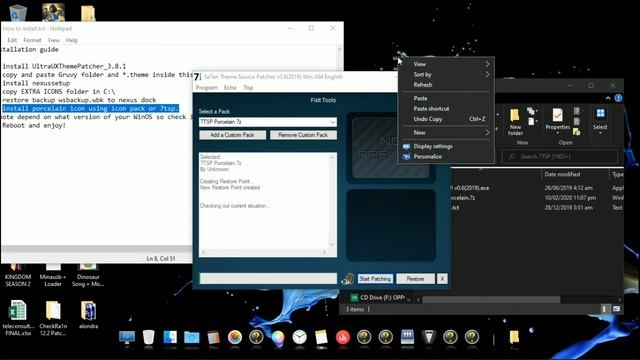Open the Dinosaur Song desktop file
640x360 pixels.
click(x=88, y=276)
